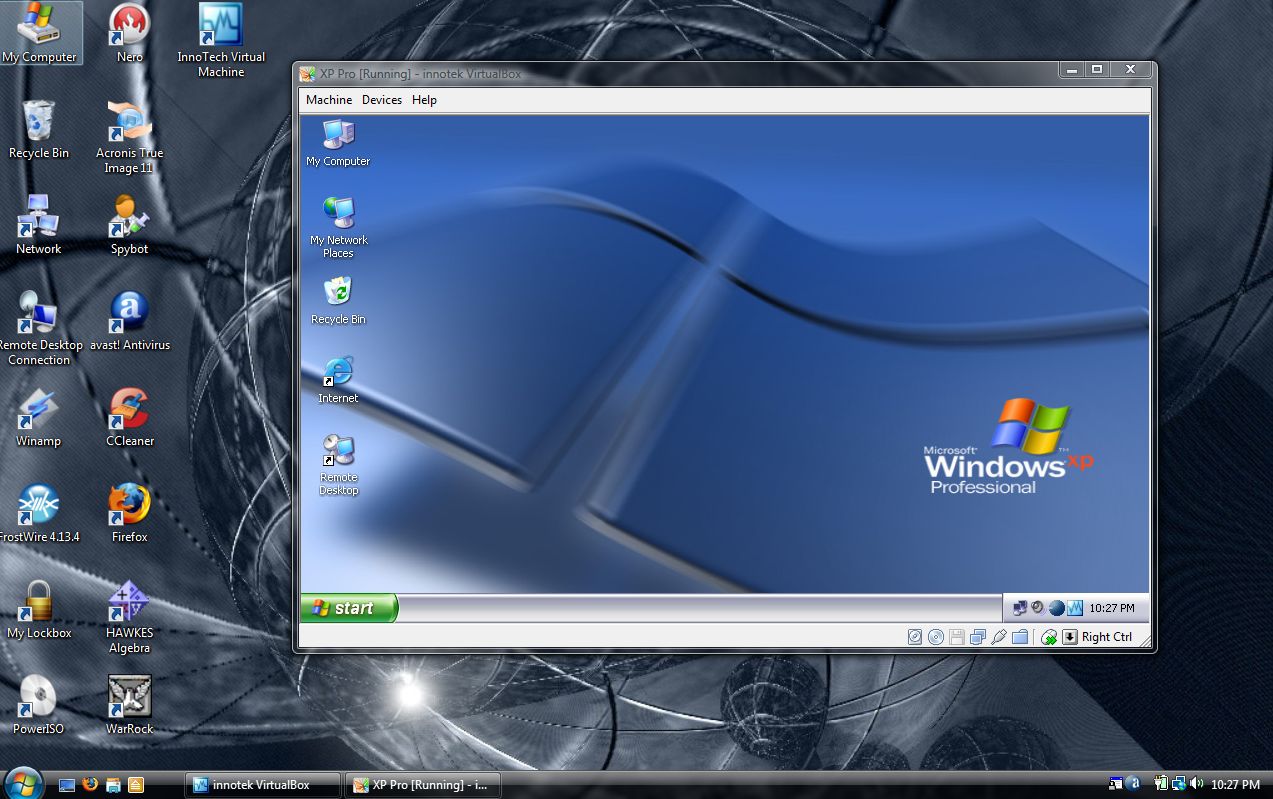Click the XP guest clock showing 10:27 PM
The image size is (1273, 799).
point(1112,608)
